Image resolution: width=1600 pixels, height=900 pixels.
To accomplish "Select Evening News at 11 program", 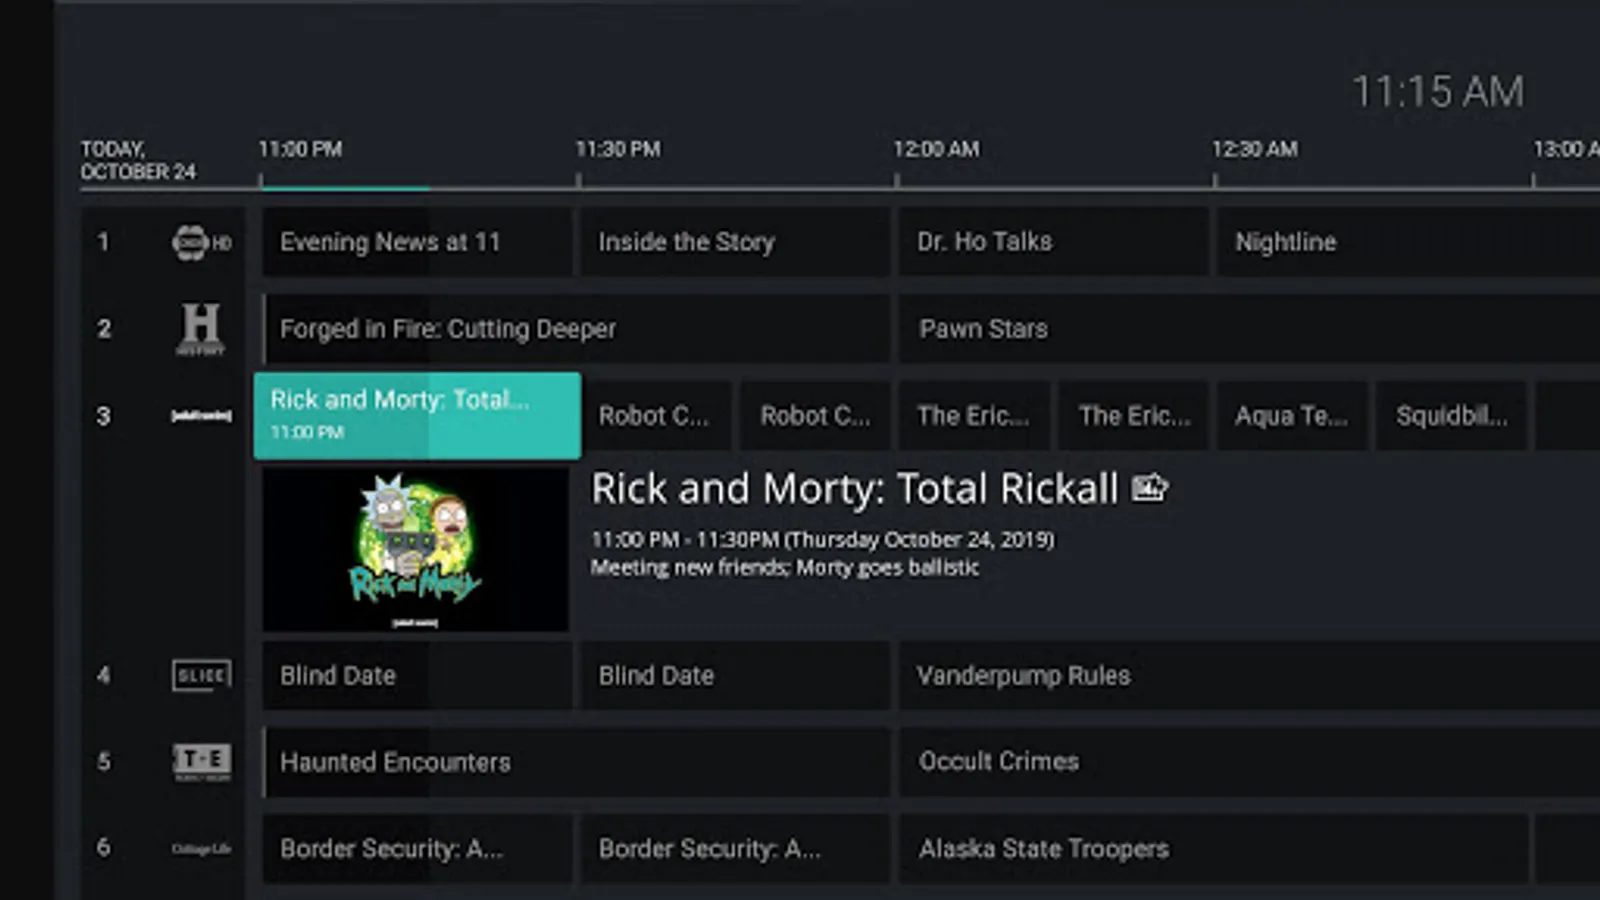I will click(417, 242).
